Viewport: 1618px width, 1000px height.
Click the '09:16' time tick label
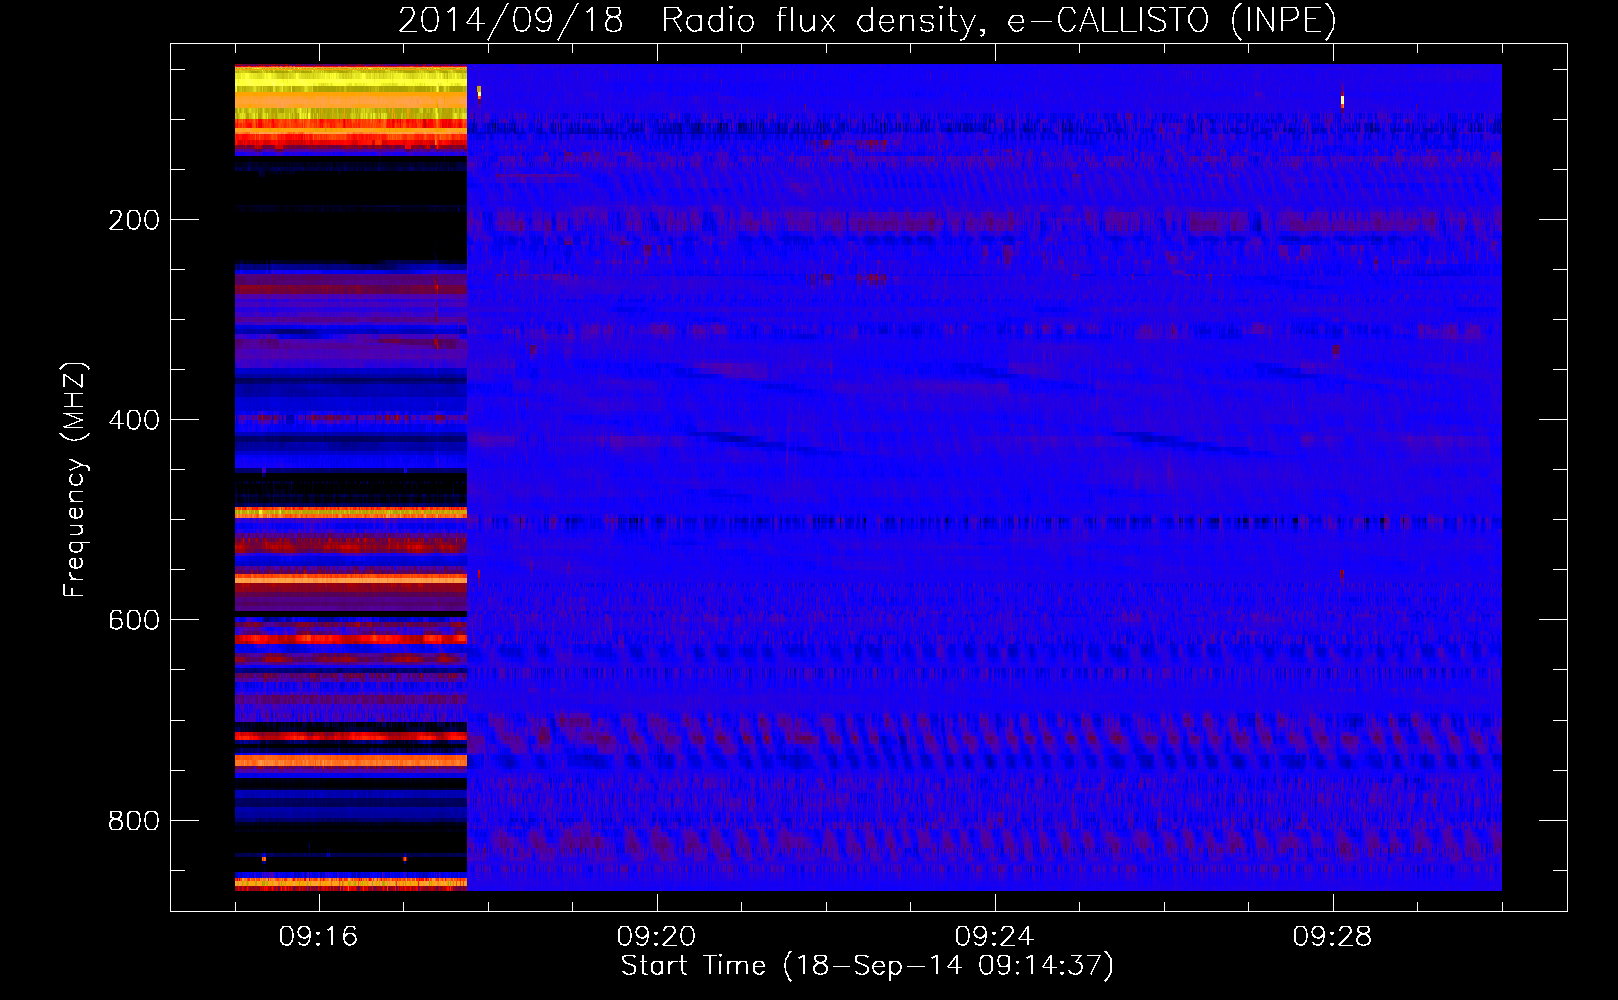click(318, 936)
